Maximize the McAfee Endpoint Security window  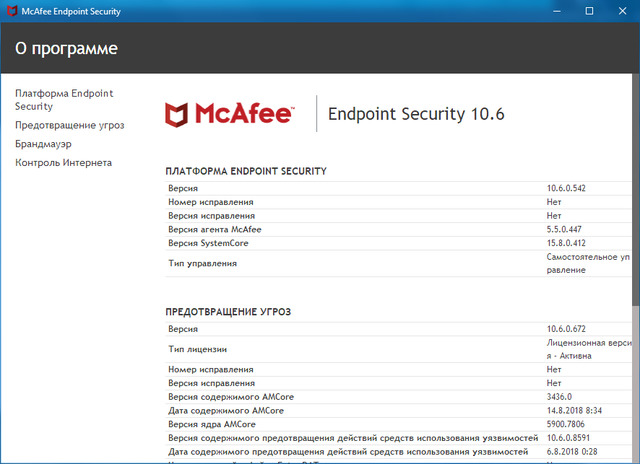590,11
